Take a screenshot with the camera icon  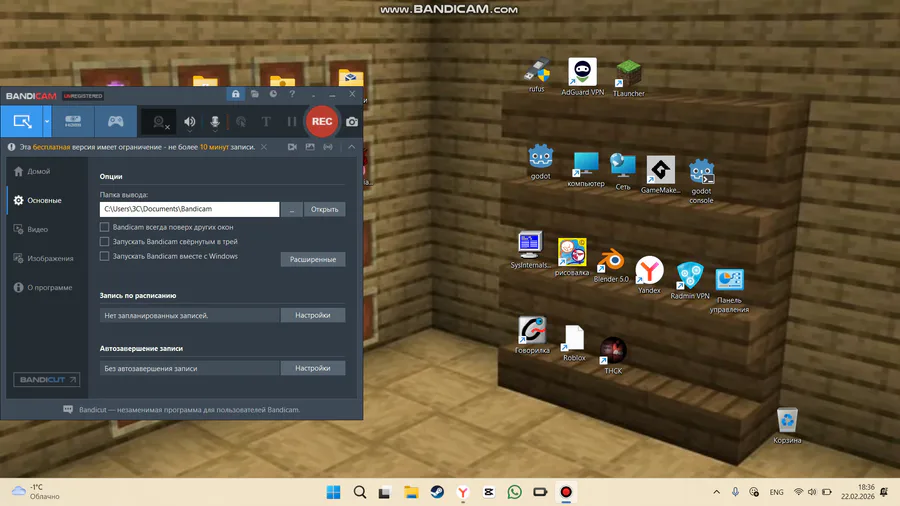352,122
